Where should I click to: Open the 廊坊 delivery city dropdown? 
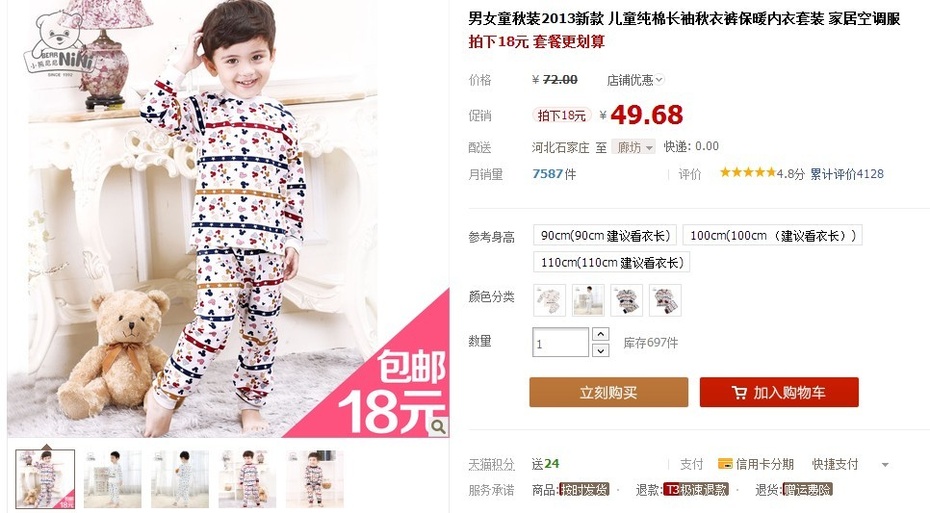point(633,146)
